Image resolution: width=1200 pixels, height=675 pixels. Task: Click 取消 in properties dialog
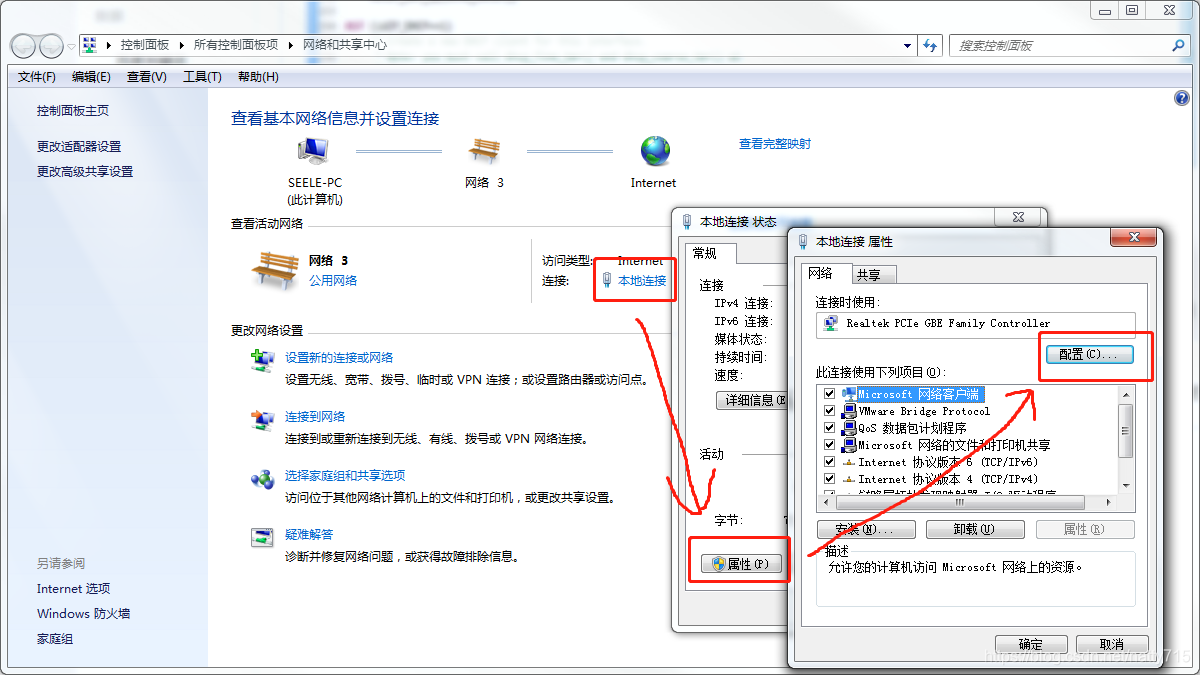(1111, 644)
